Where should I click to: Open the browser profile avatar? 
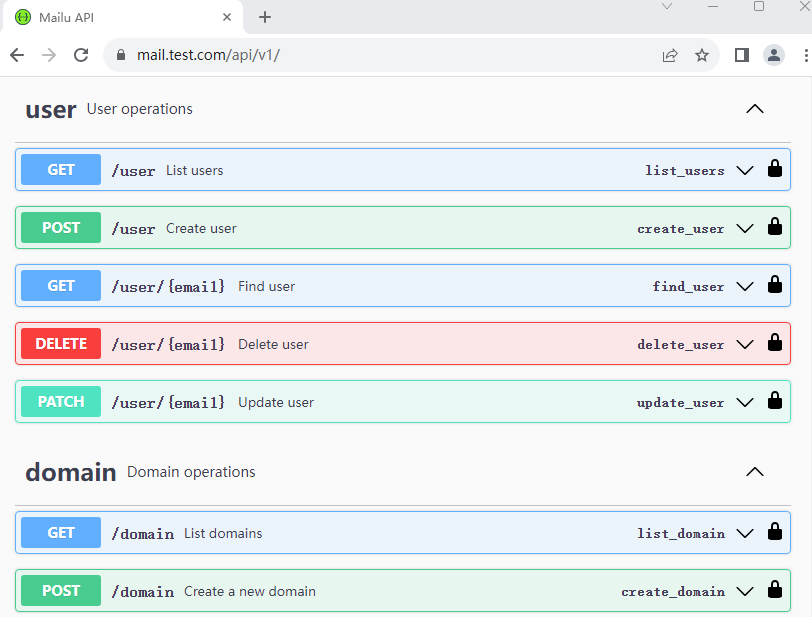(x=774, y=55)
